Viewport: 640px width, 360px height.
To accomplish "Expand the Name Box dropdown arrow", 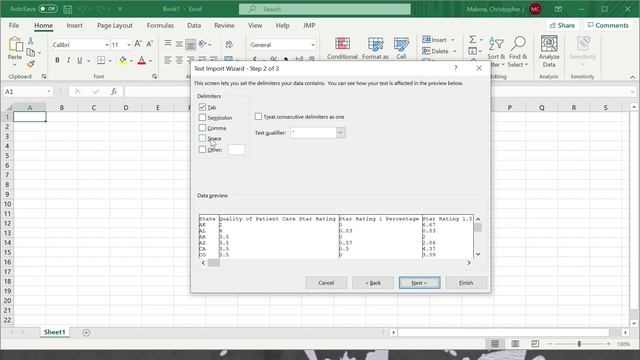I will pyautogui.click(x=49, y=91).
